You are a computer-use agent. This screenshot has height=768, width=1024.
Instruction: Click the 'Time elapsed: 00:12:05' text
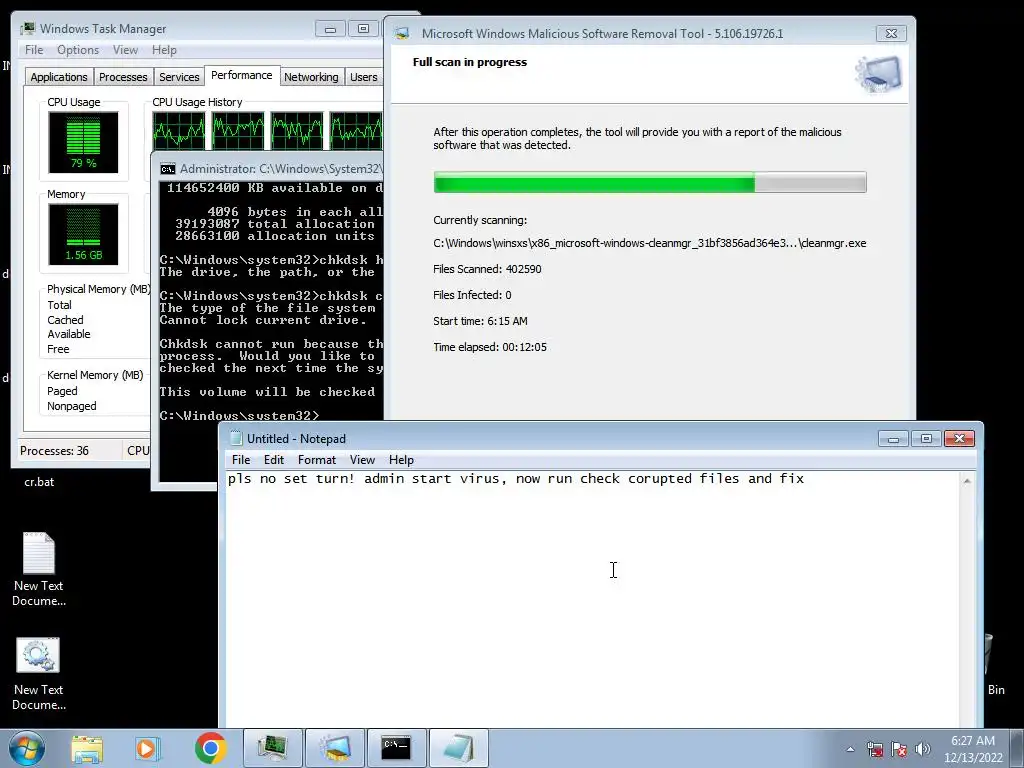490,347
